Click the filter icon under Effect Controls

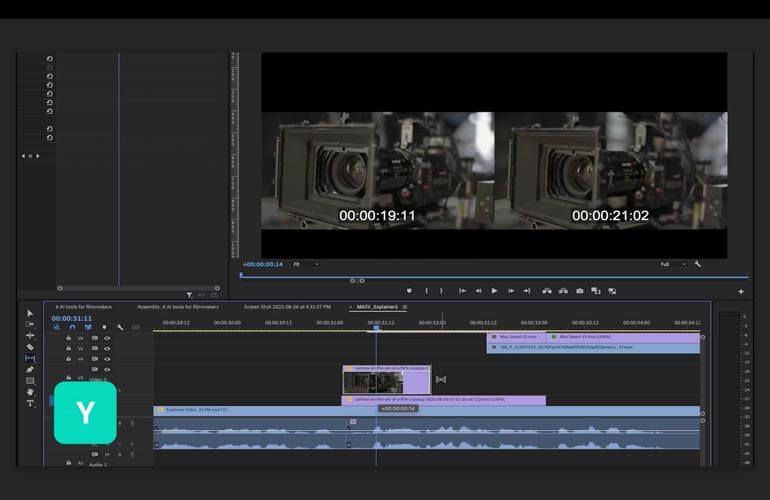pos(190,295)
